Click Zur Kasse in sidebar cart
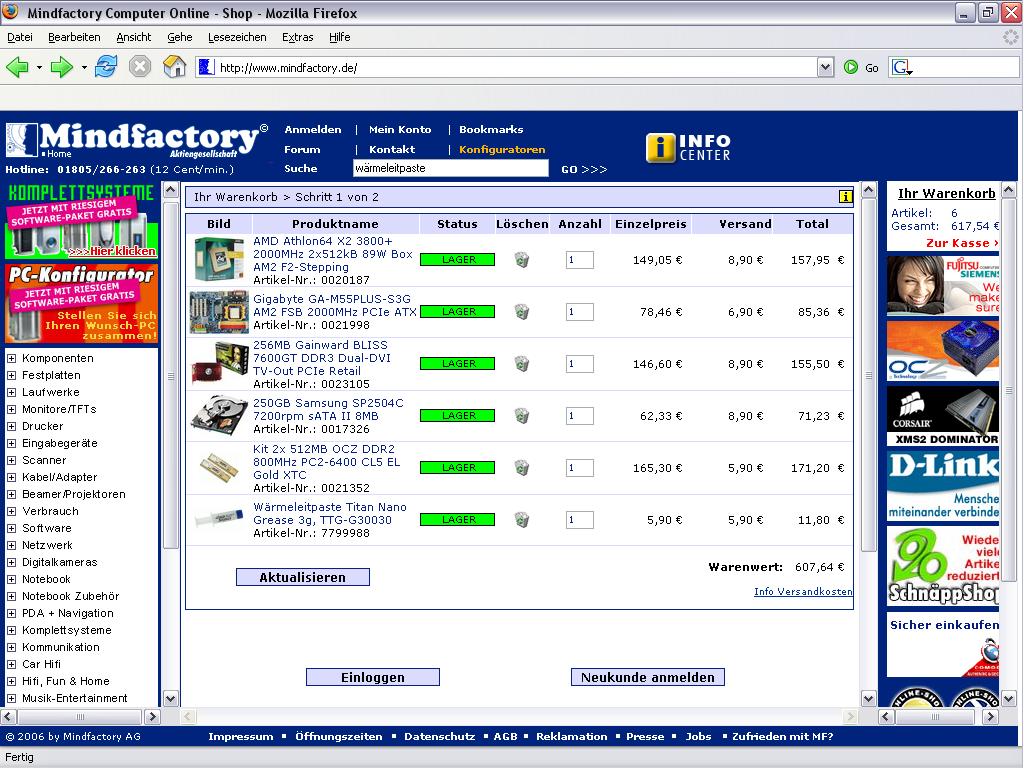This screenshot has width=1024, height=768. (x=961, y=243)
